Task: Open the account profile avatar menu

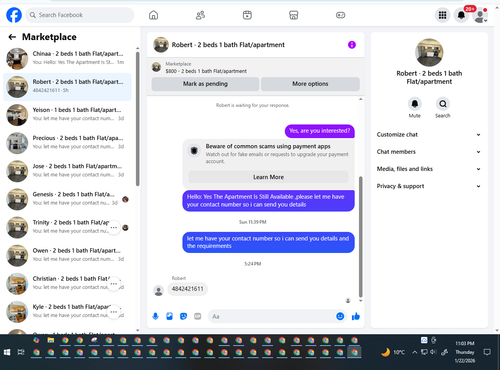Action: 480,15
